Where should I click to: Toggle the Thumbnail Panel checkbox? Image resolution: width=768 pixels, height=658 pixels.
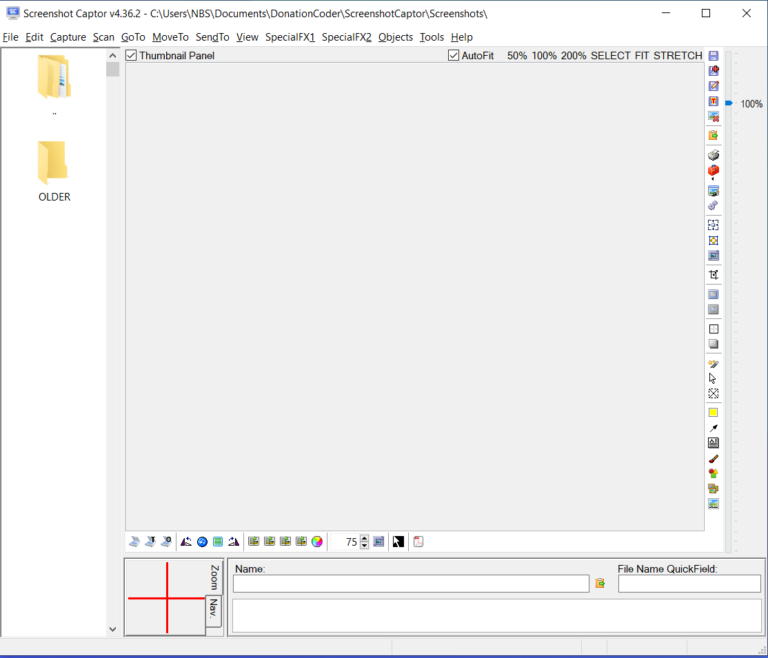coord(131,56)
